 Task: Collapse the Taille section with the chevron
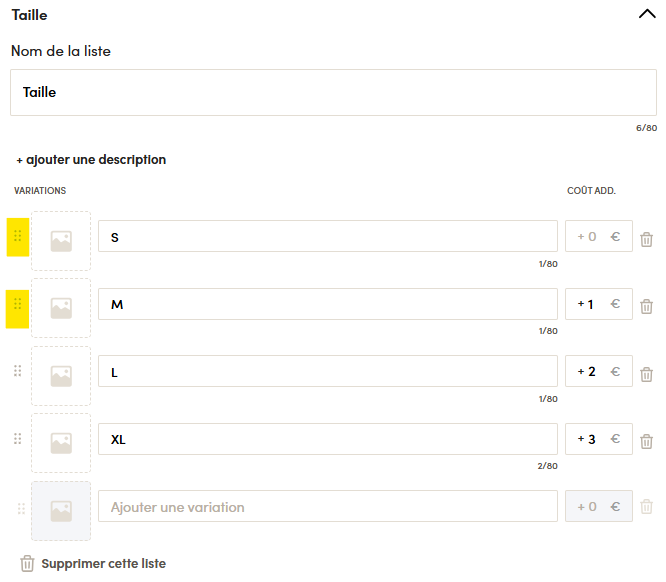(x=647, y=14)
